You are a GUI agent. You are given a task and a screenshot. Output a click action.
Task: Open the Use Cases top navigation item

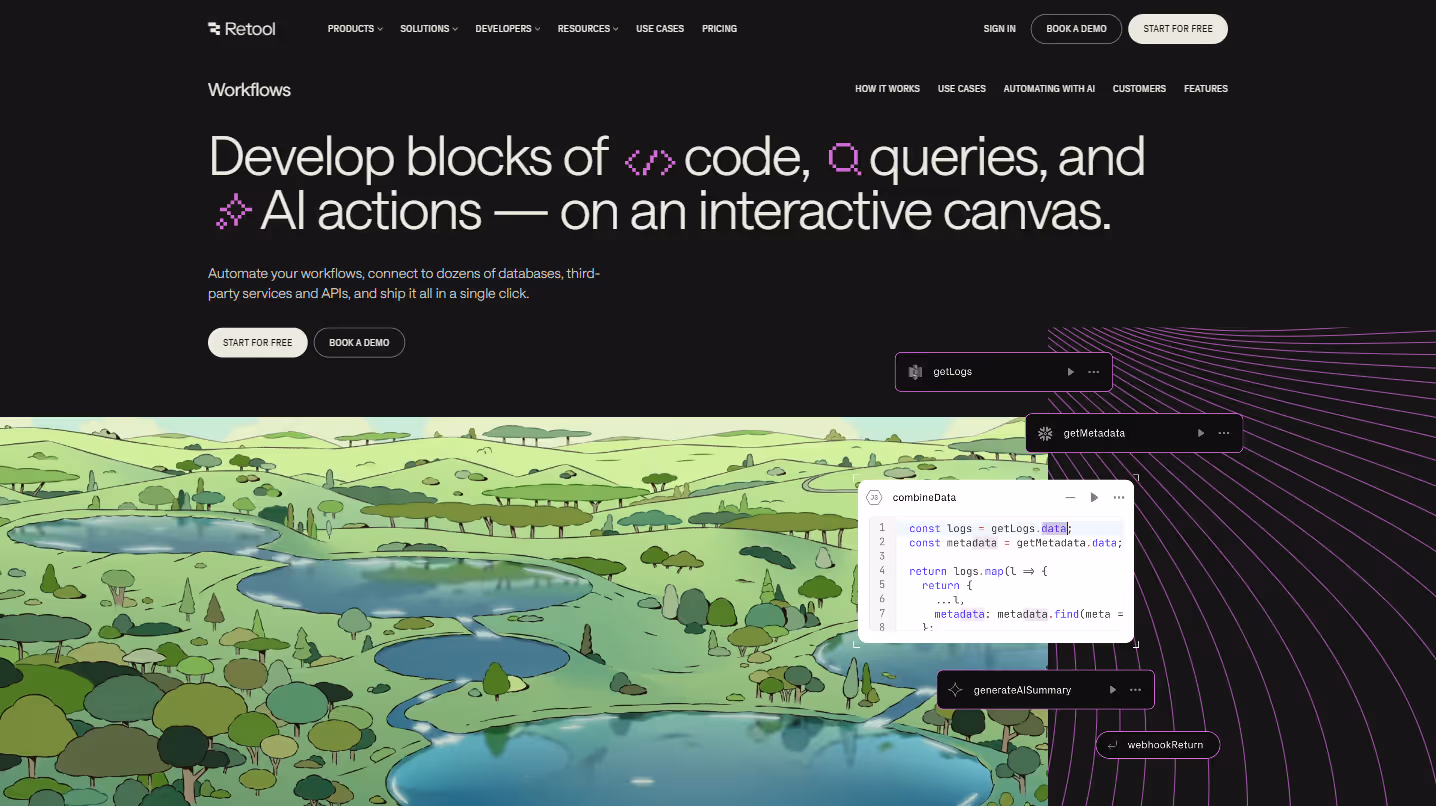click(x=660, y=29)
